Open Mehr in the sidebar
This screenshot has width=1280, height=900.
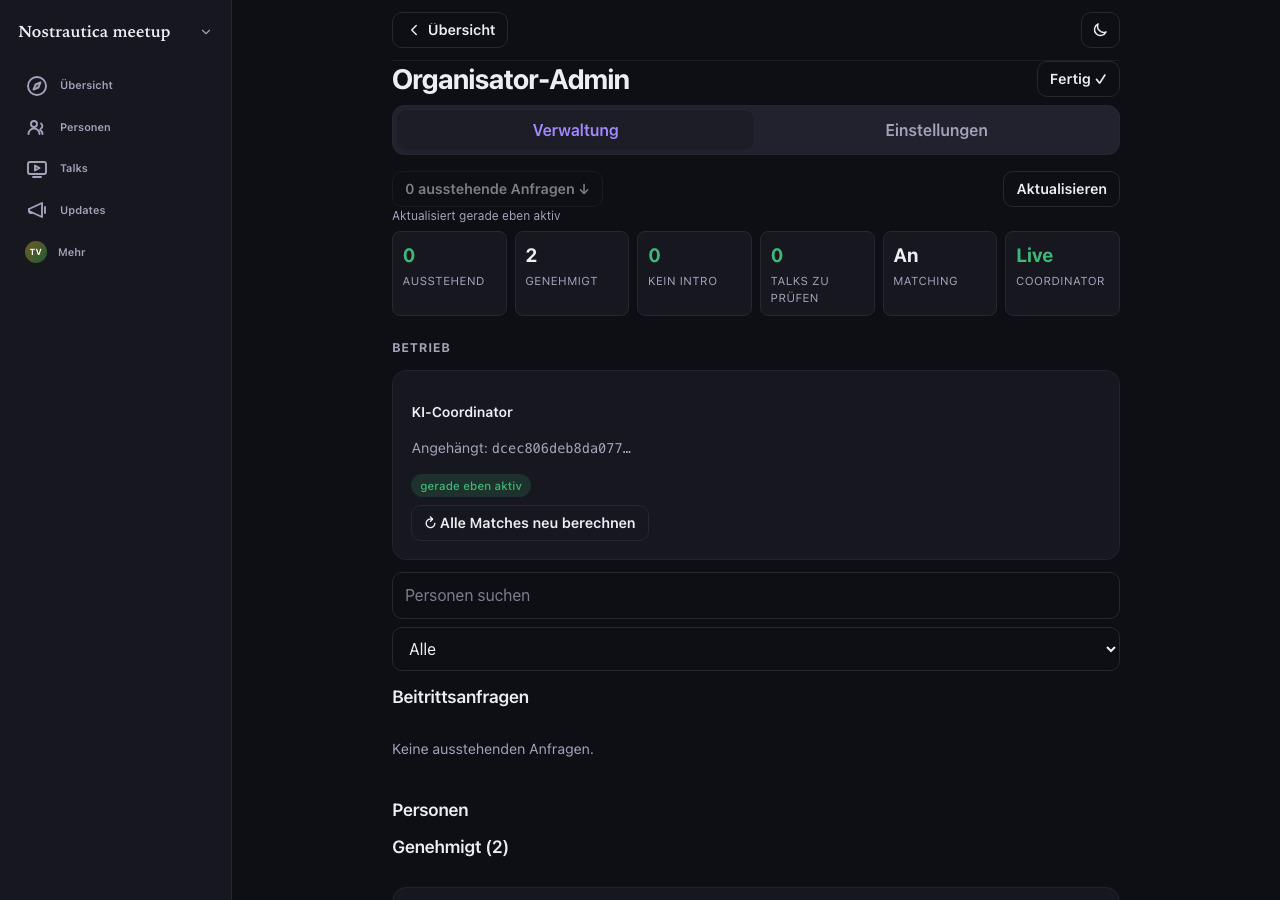click(71, 252)
